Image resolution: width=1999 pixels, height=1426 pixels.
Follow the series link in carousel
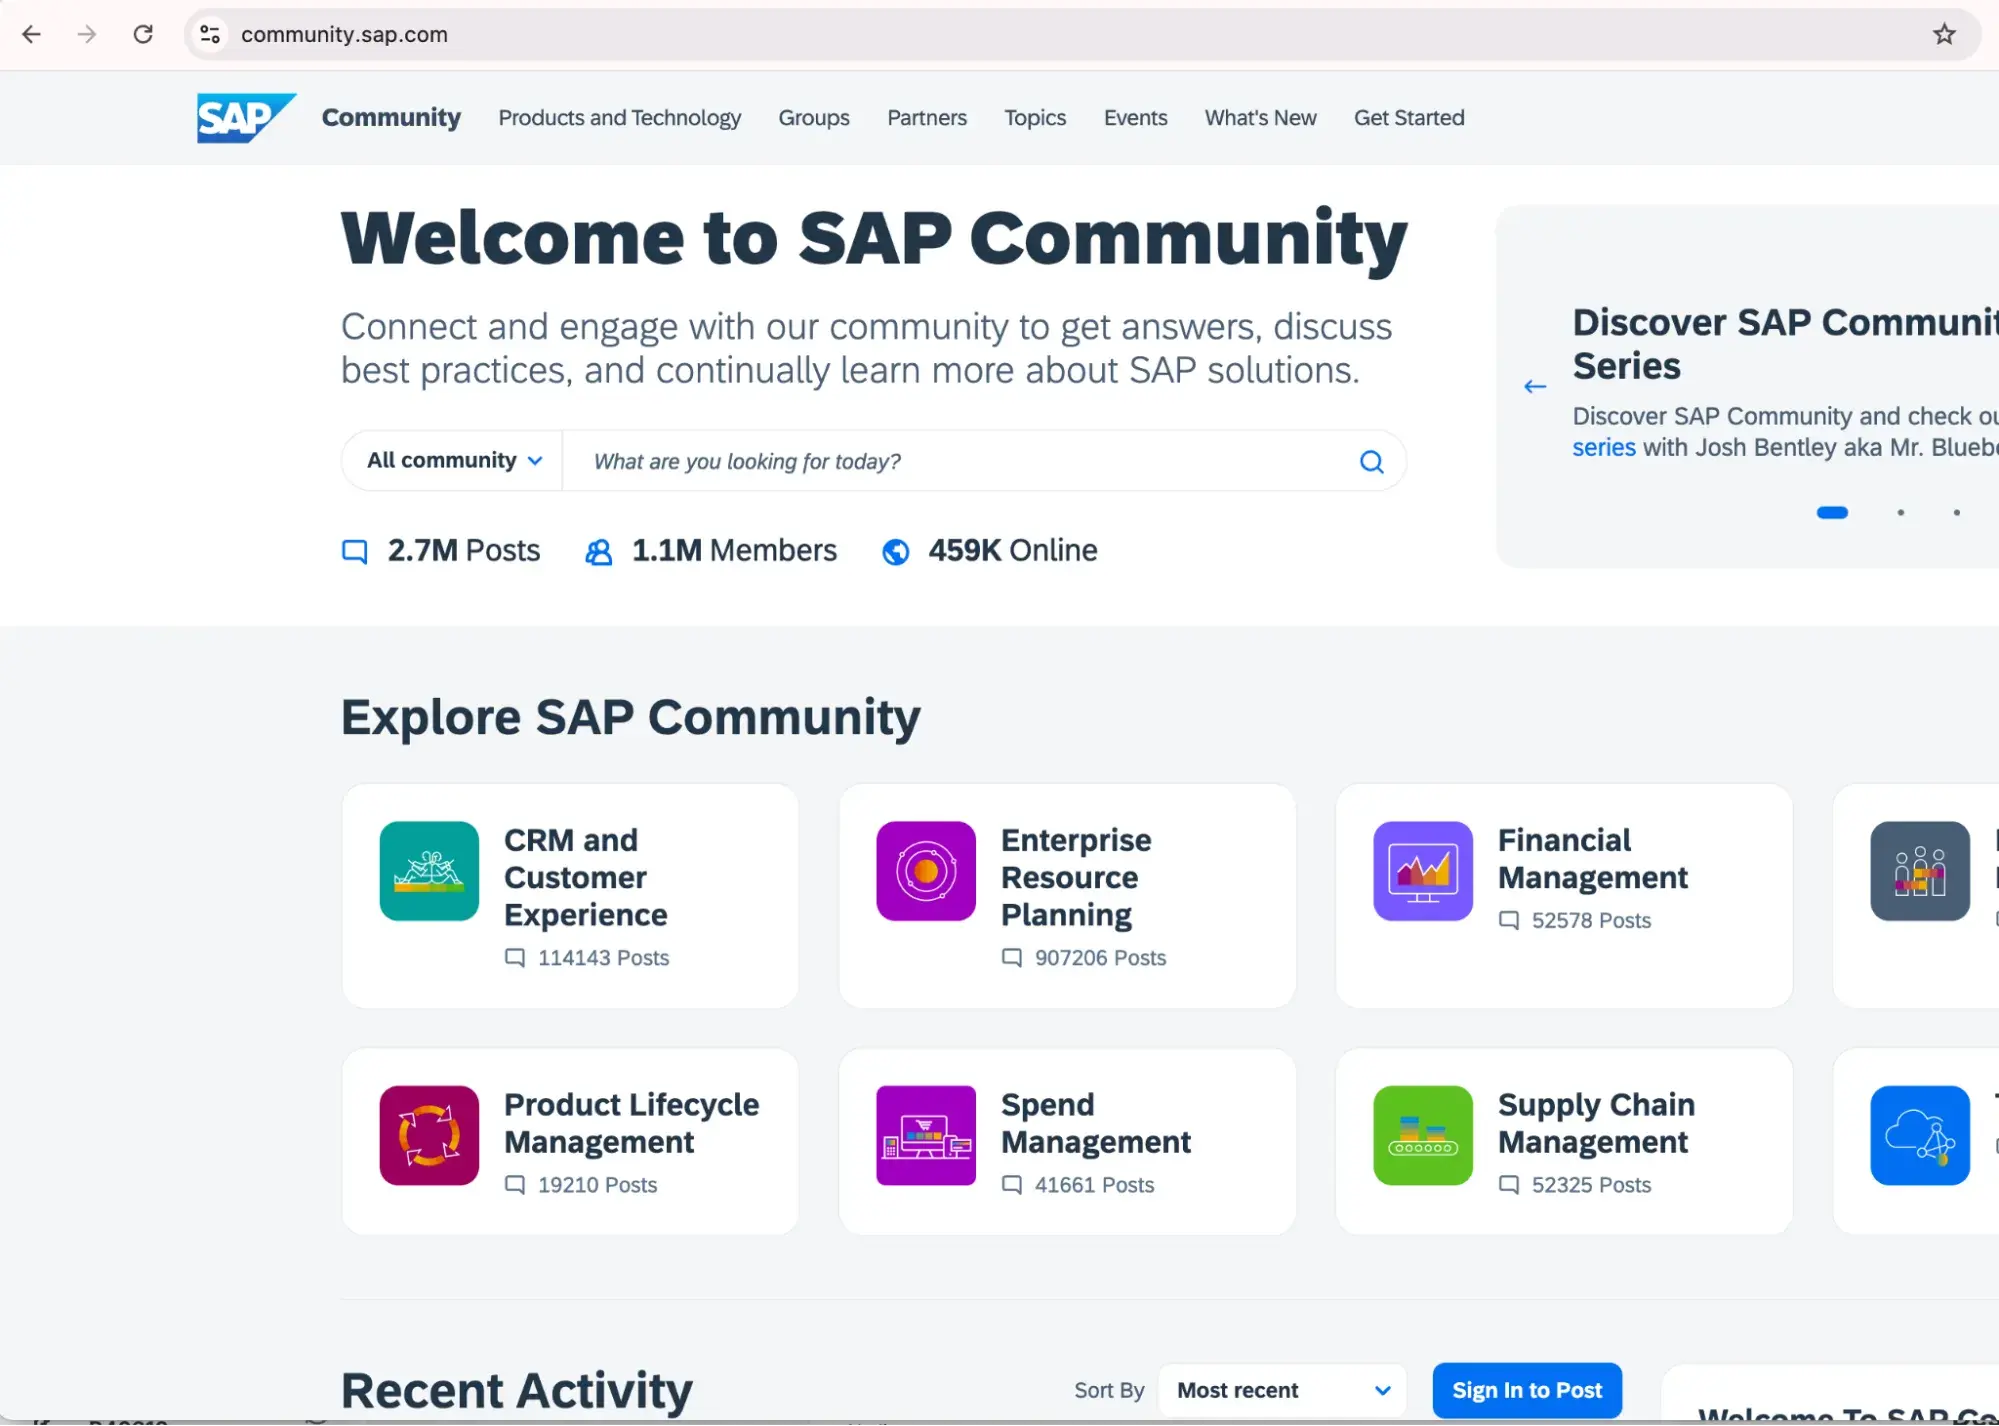pyautogui.click(x=1603, y=447)
